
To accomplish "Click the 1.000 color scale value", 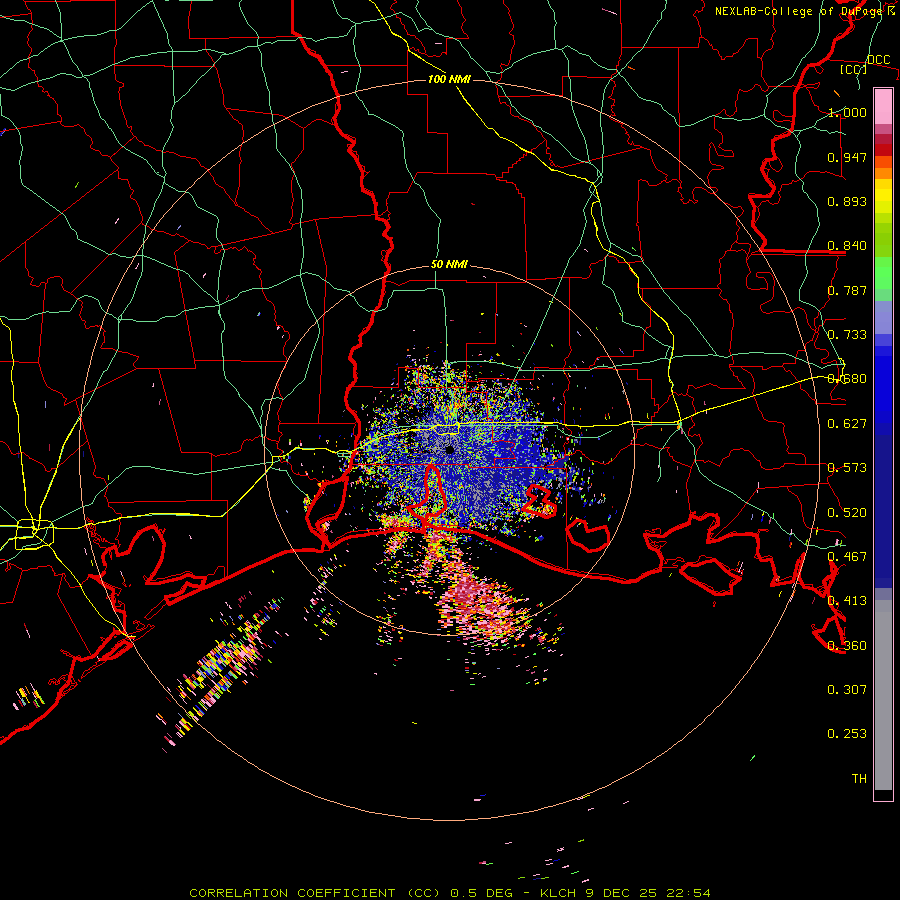I will pyautogui.click(x=847, y=112).
